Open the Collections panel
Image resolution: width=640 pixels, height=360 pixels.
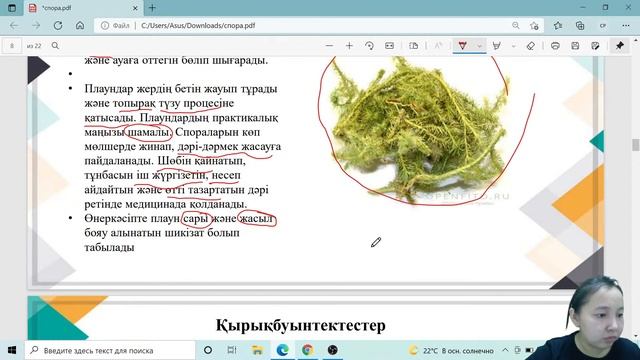(x=580, y=25)
